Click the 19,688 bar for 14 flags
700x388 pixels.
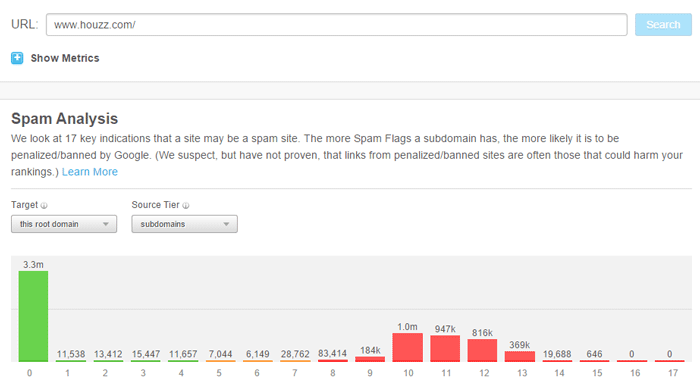tap(557, 361)
